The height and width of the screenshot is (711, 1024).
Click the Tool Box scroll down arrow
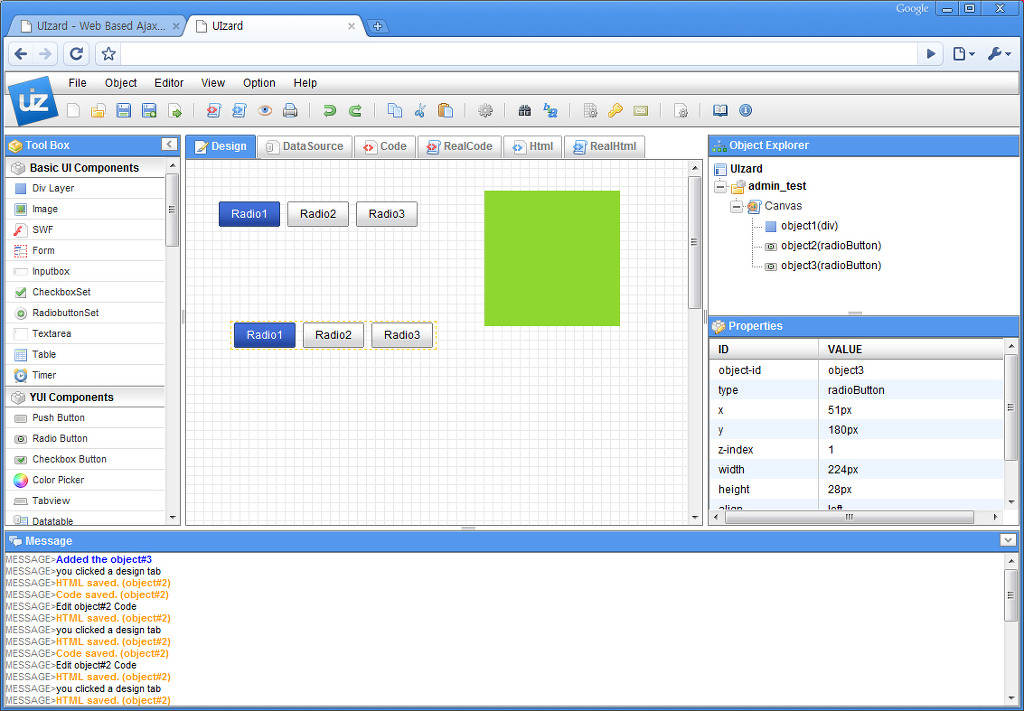(x=172, y=518)
